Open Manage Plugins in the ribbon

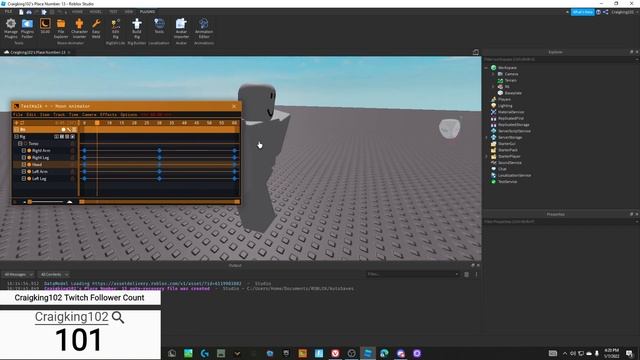click(11, 28)
